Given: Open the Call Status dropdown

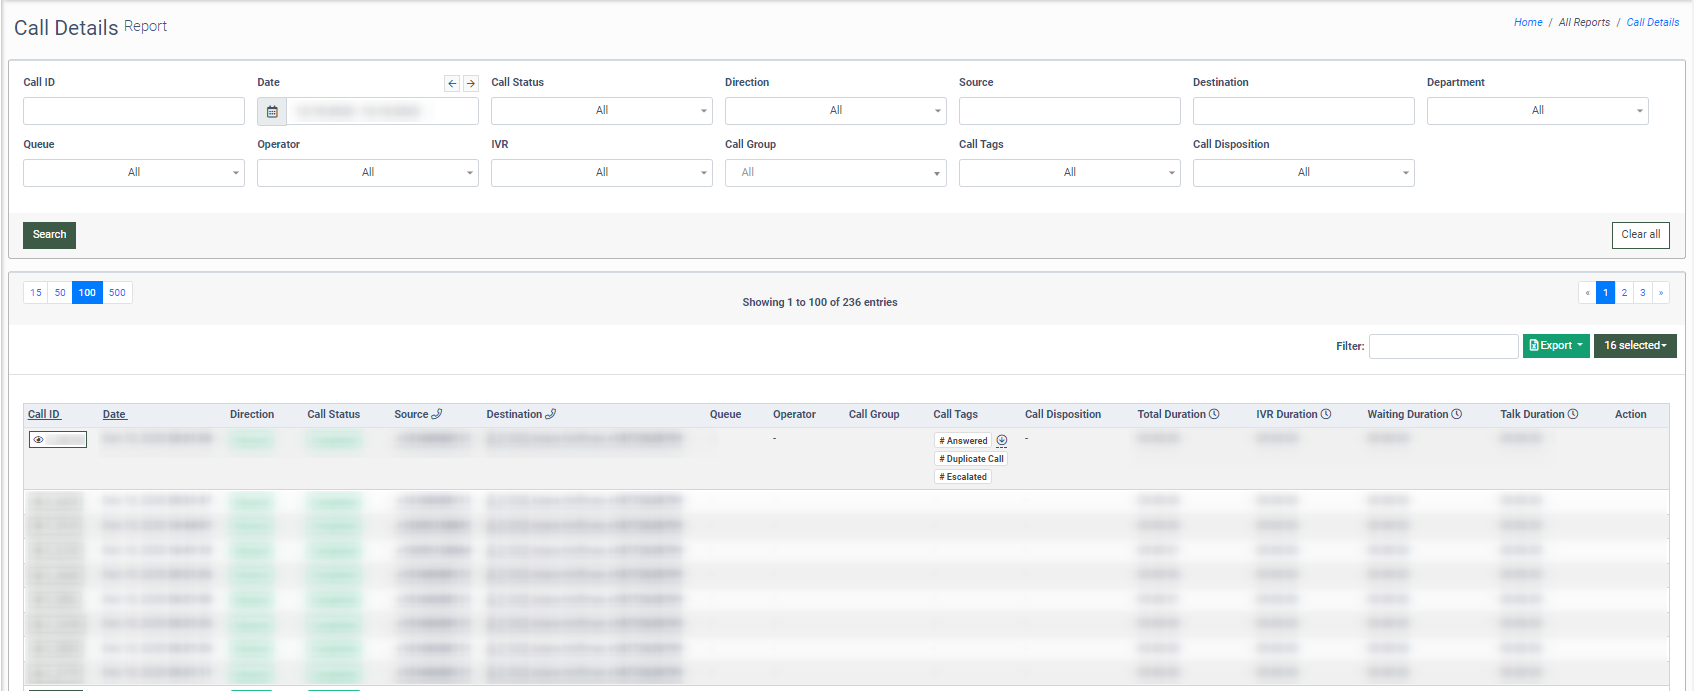Looking at the screenshot, I should 601,111.
